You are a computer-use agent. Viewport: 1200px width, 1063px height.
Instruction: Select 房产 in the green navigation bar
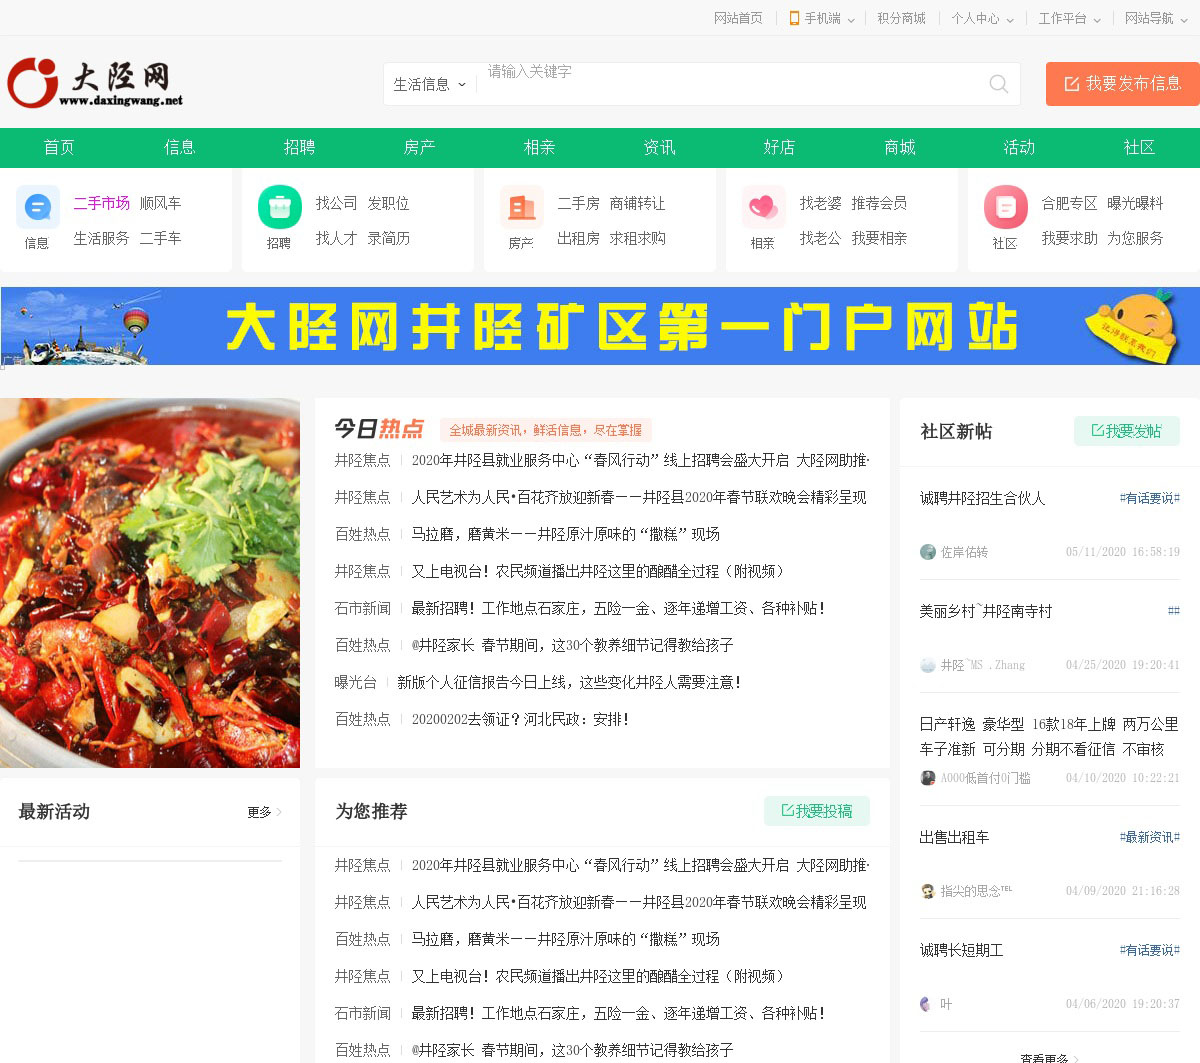[x=419, y=147]
